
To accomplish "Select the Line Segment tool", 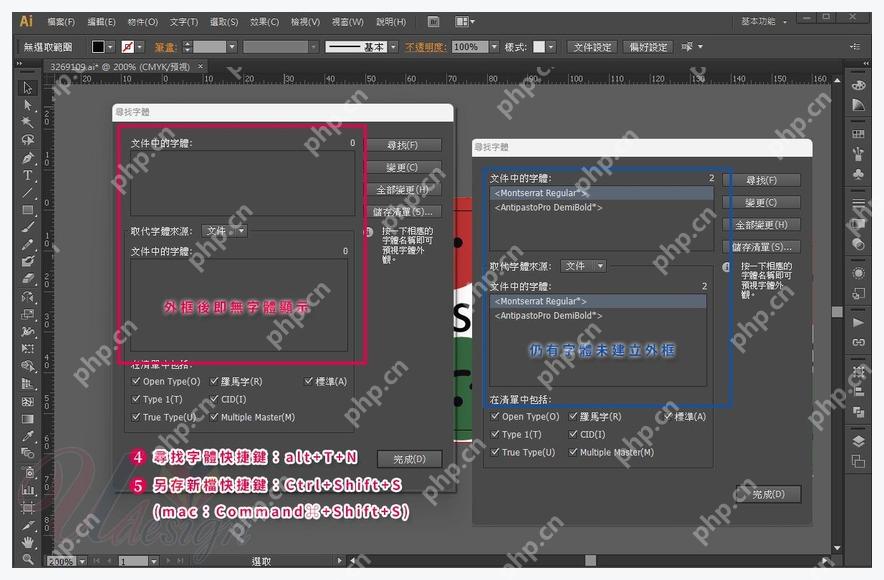I will pos(28,193).
